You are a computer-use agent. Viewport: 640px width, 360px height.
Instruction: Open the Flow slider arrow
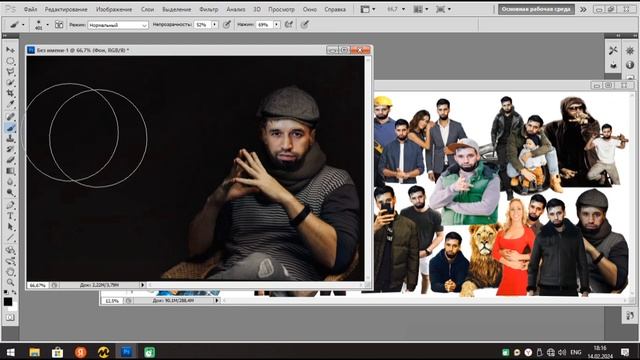pyautogui.click(x=277, y=25)
